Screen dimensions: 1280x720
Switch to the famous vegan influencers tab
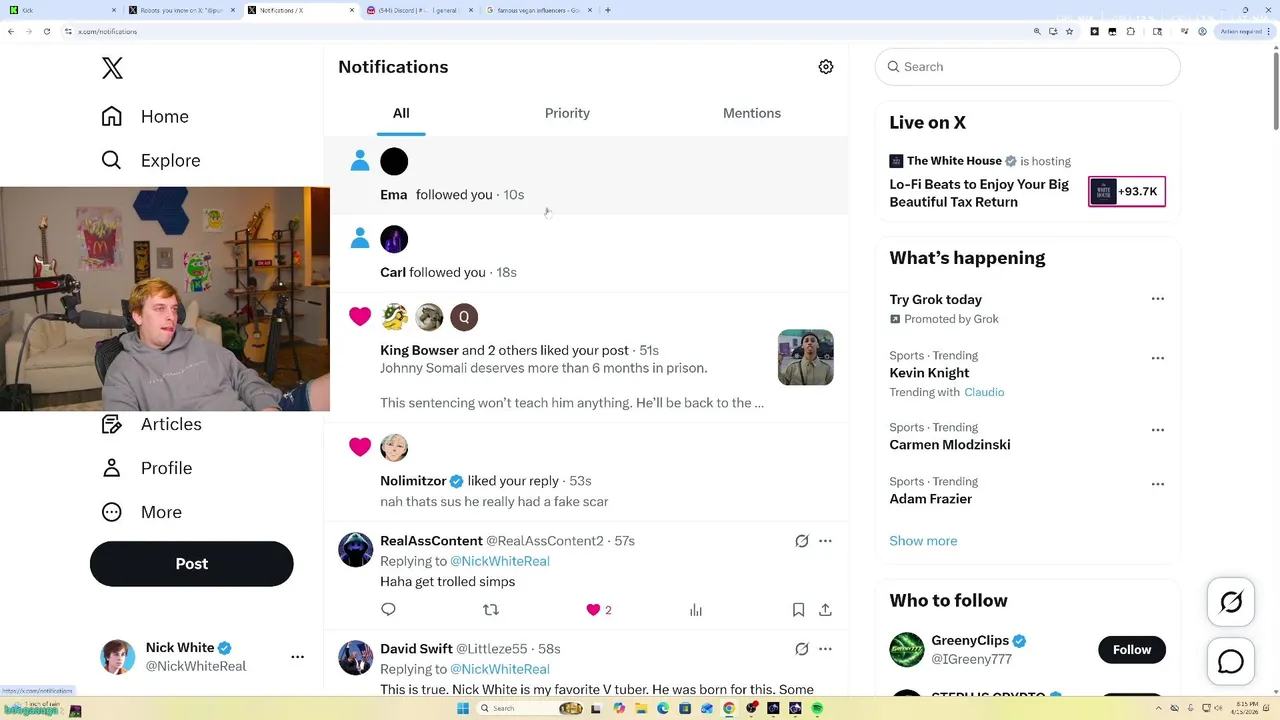click(539, 10)
